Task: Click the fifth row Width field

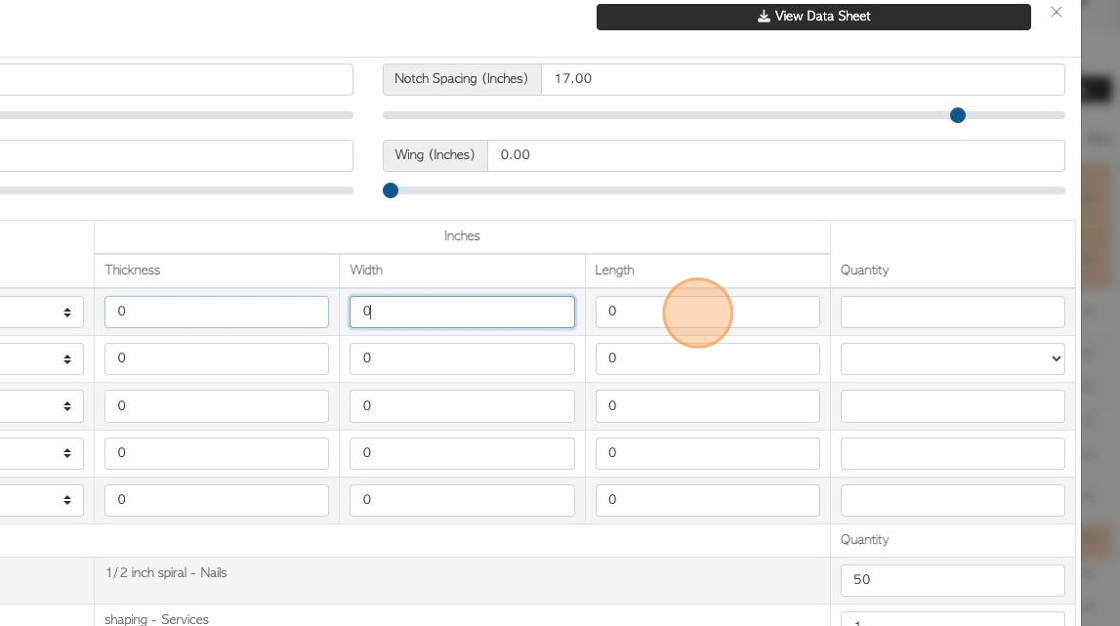Action: [462, 501]
